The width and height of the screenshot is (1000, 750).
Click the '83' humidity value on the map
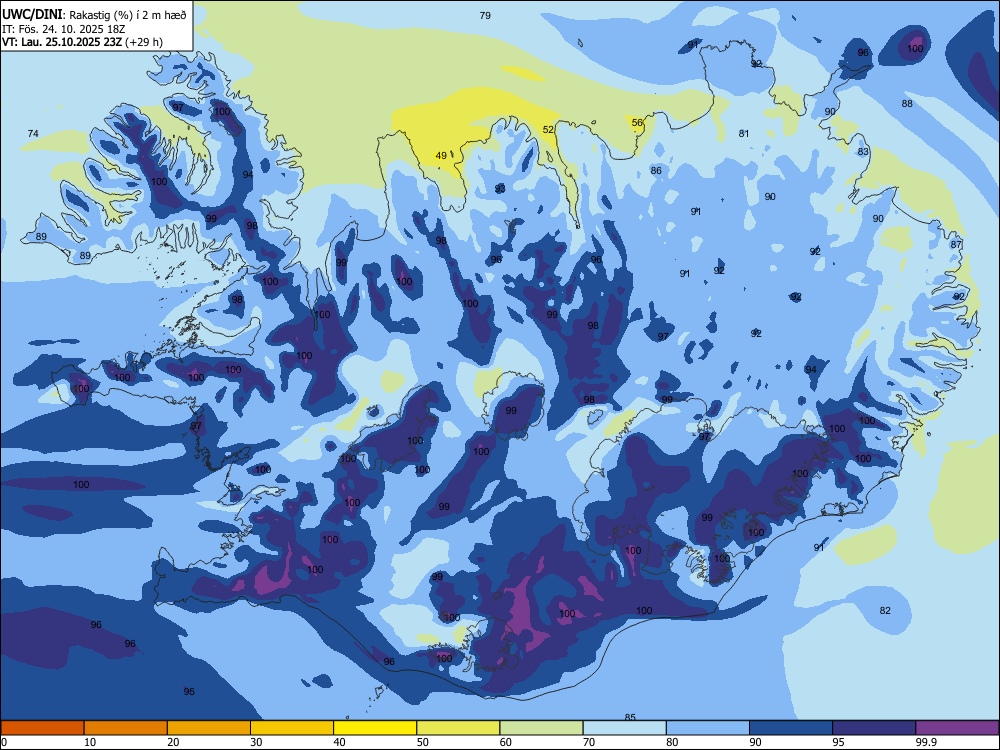863,152
